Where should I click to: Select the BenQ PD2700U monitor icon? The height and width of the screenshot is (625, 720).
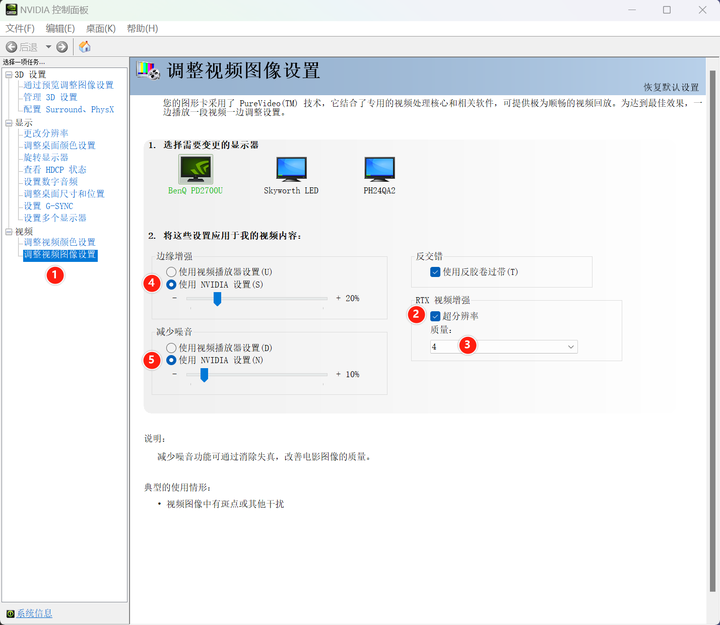[x=196, y=169]
